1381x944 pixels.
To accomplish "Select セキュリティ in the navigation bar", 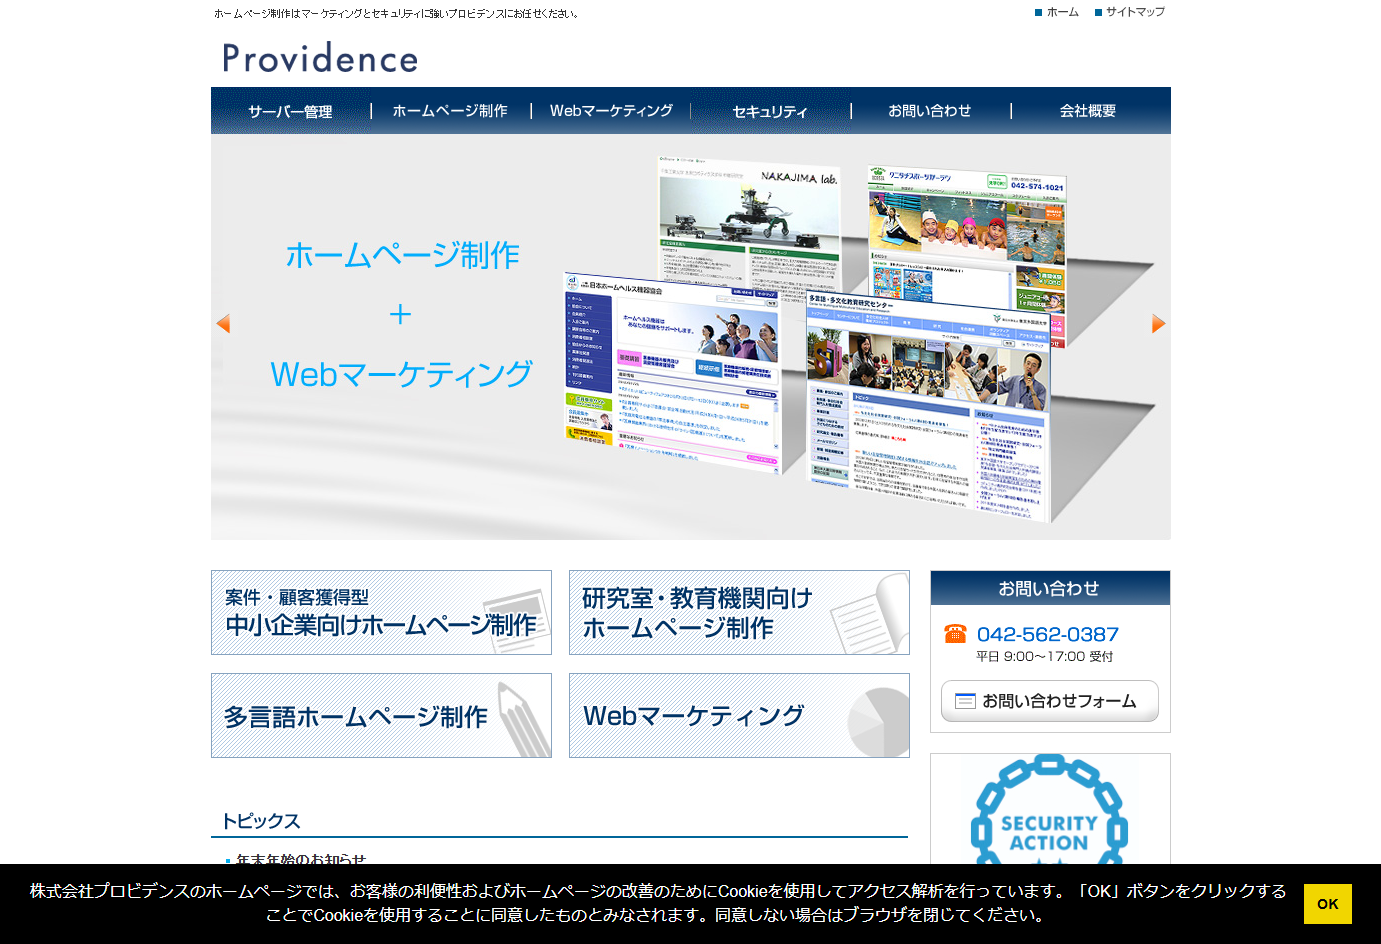I will 770,111.
